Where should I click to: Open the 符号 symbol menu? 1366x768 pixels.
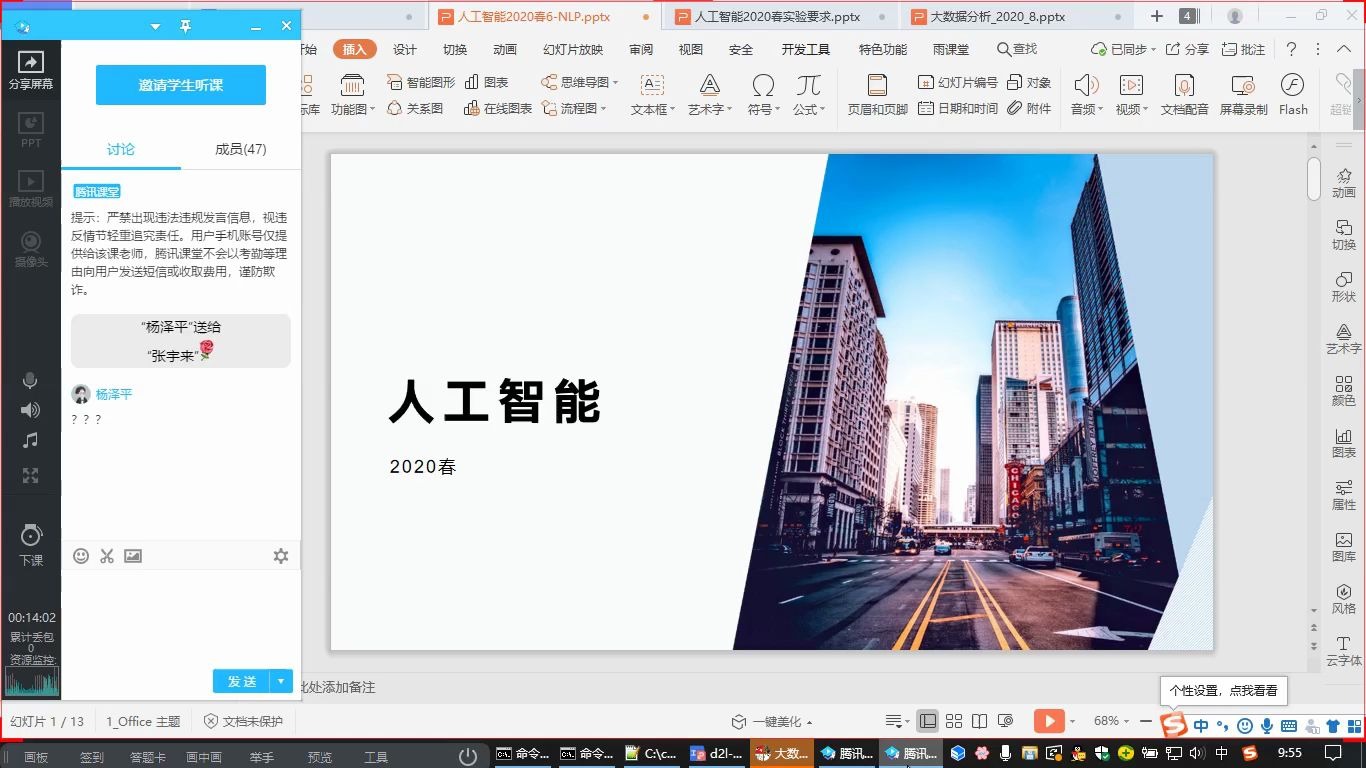[x=764, y=95]
